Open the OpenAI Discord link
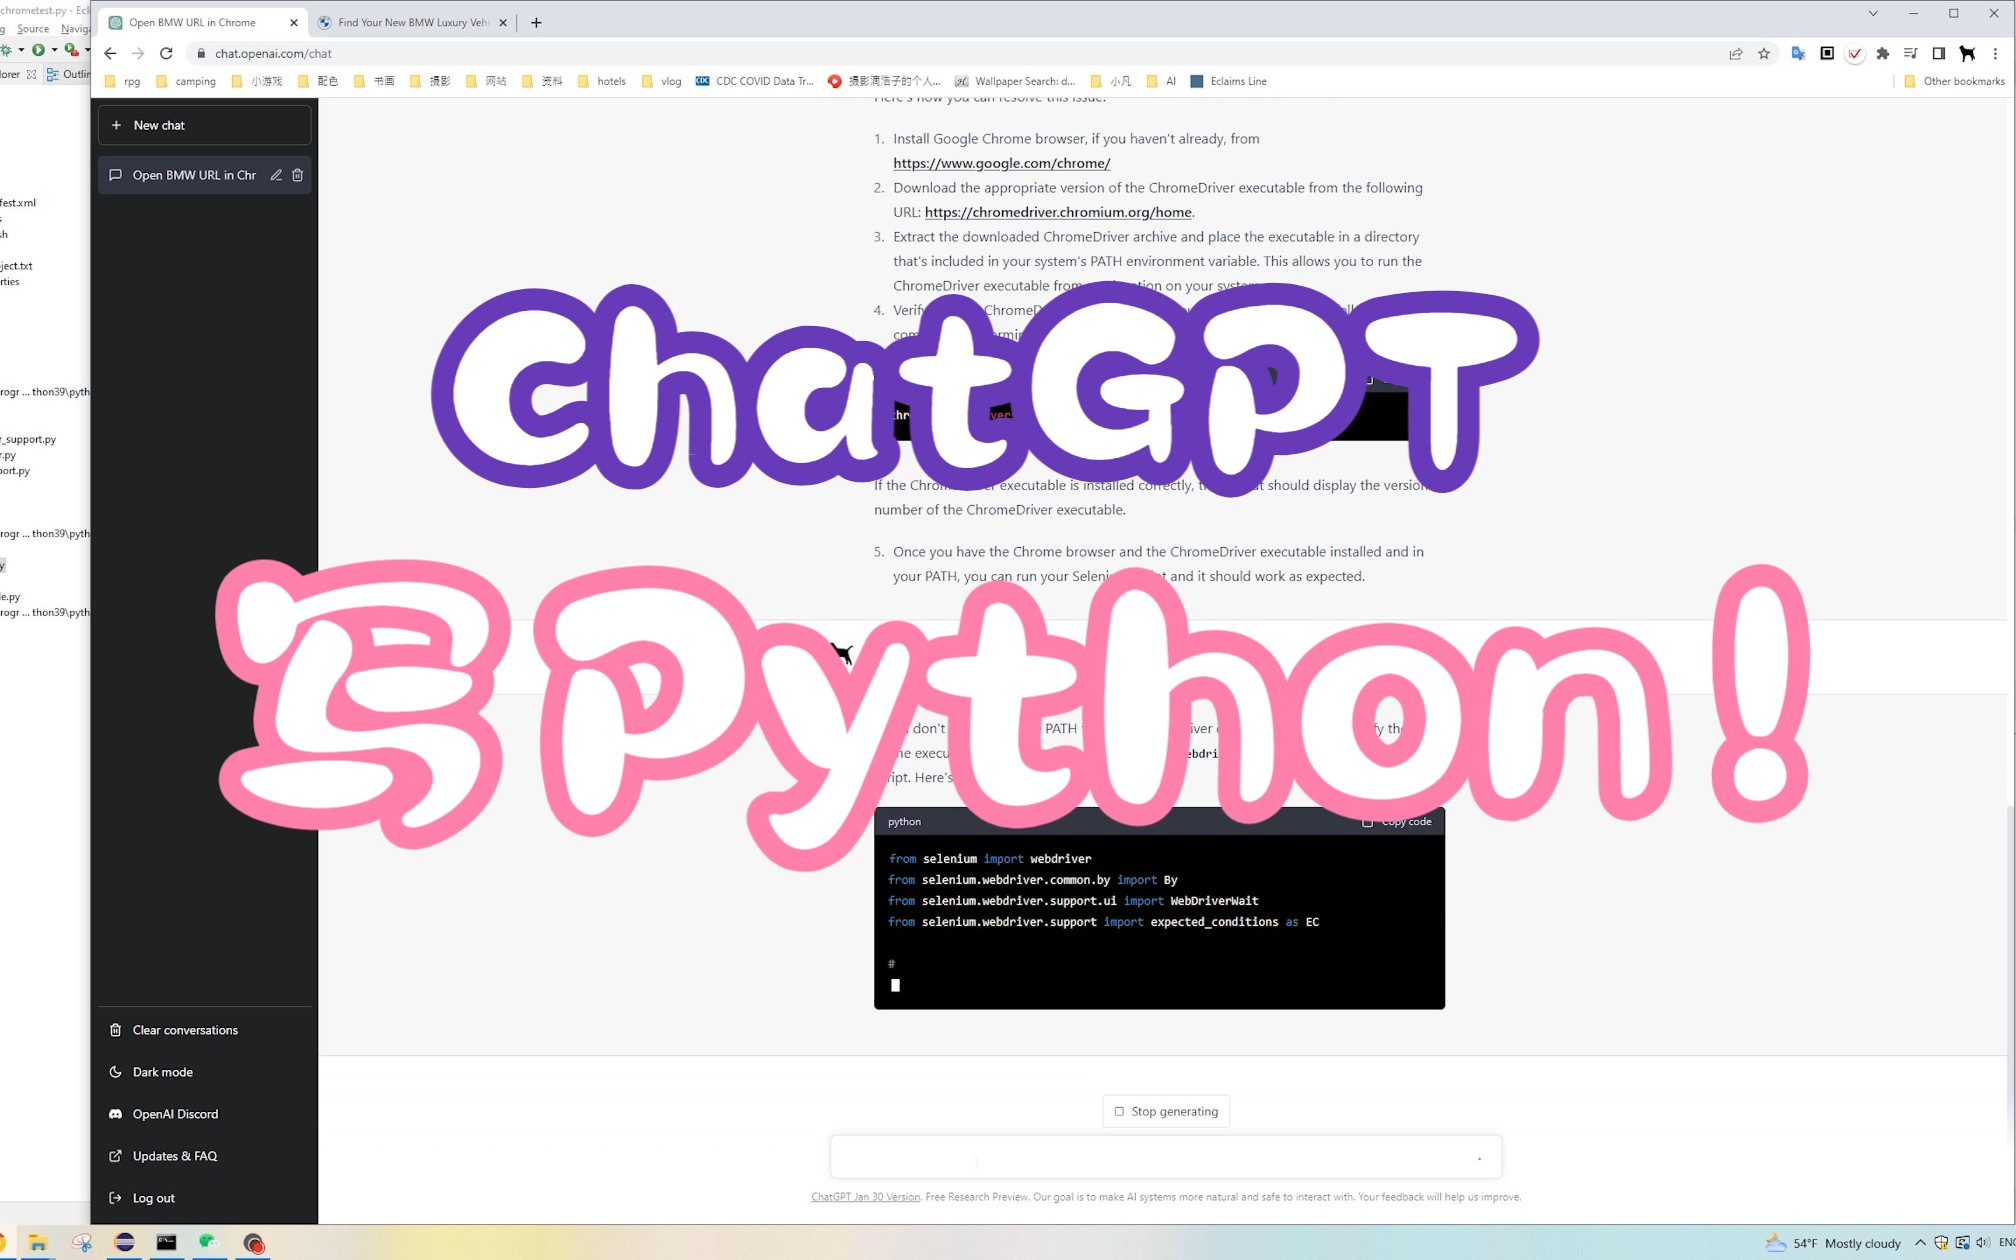The height and width of the screenshot is (1260, 2016). click(175, 1114)
